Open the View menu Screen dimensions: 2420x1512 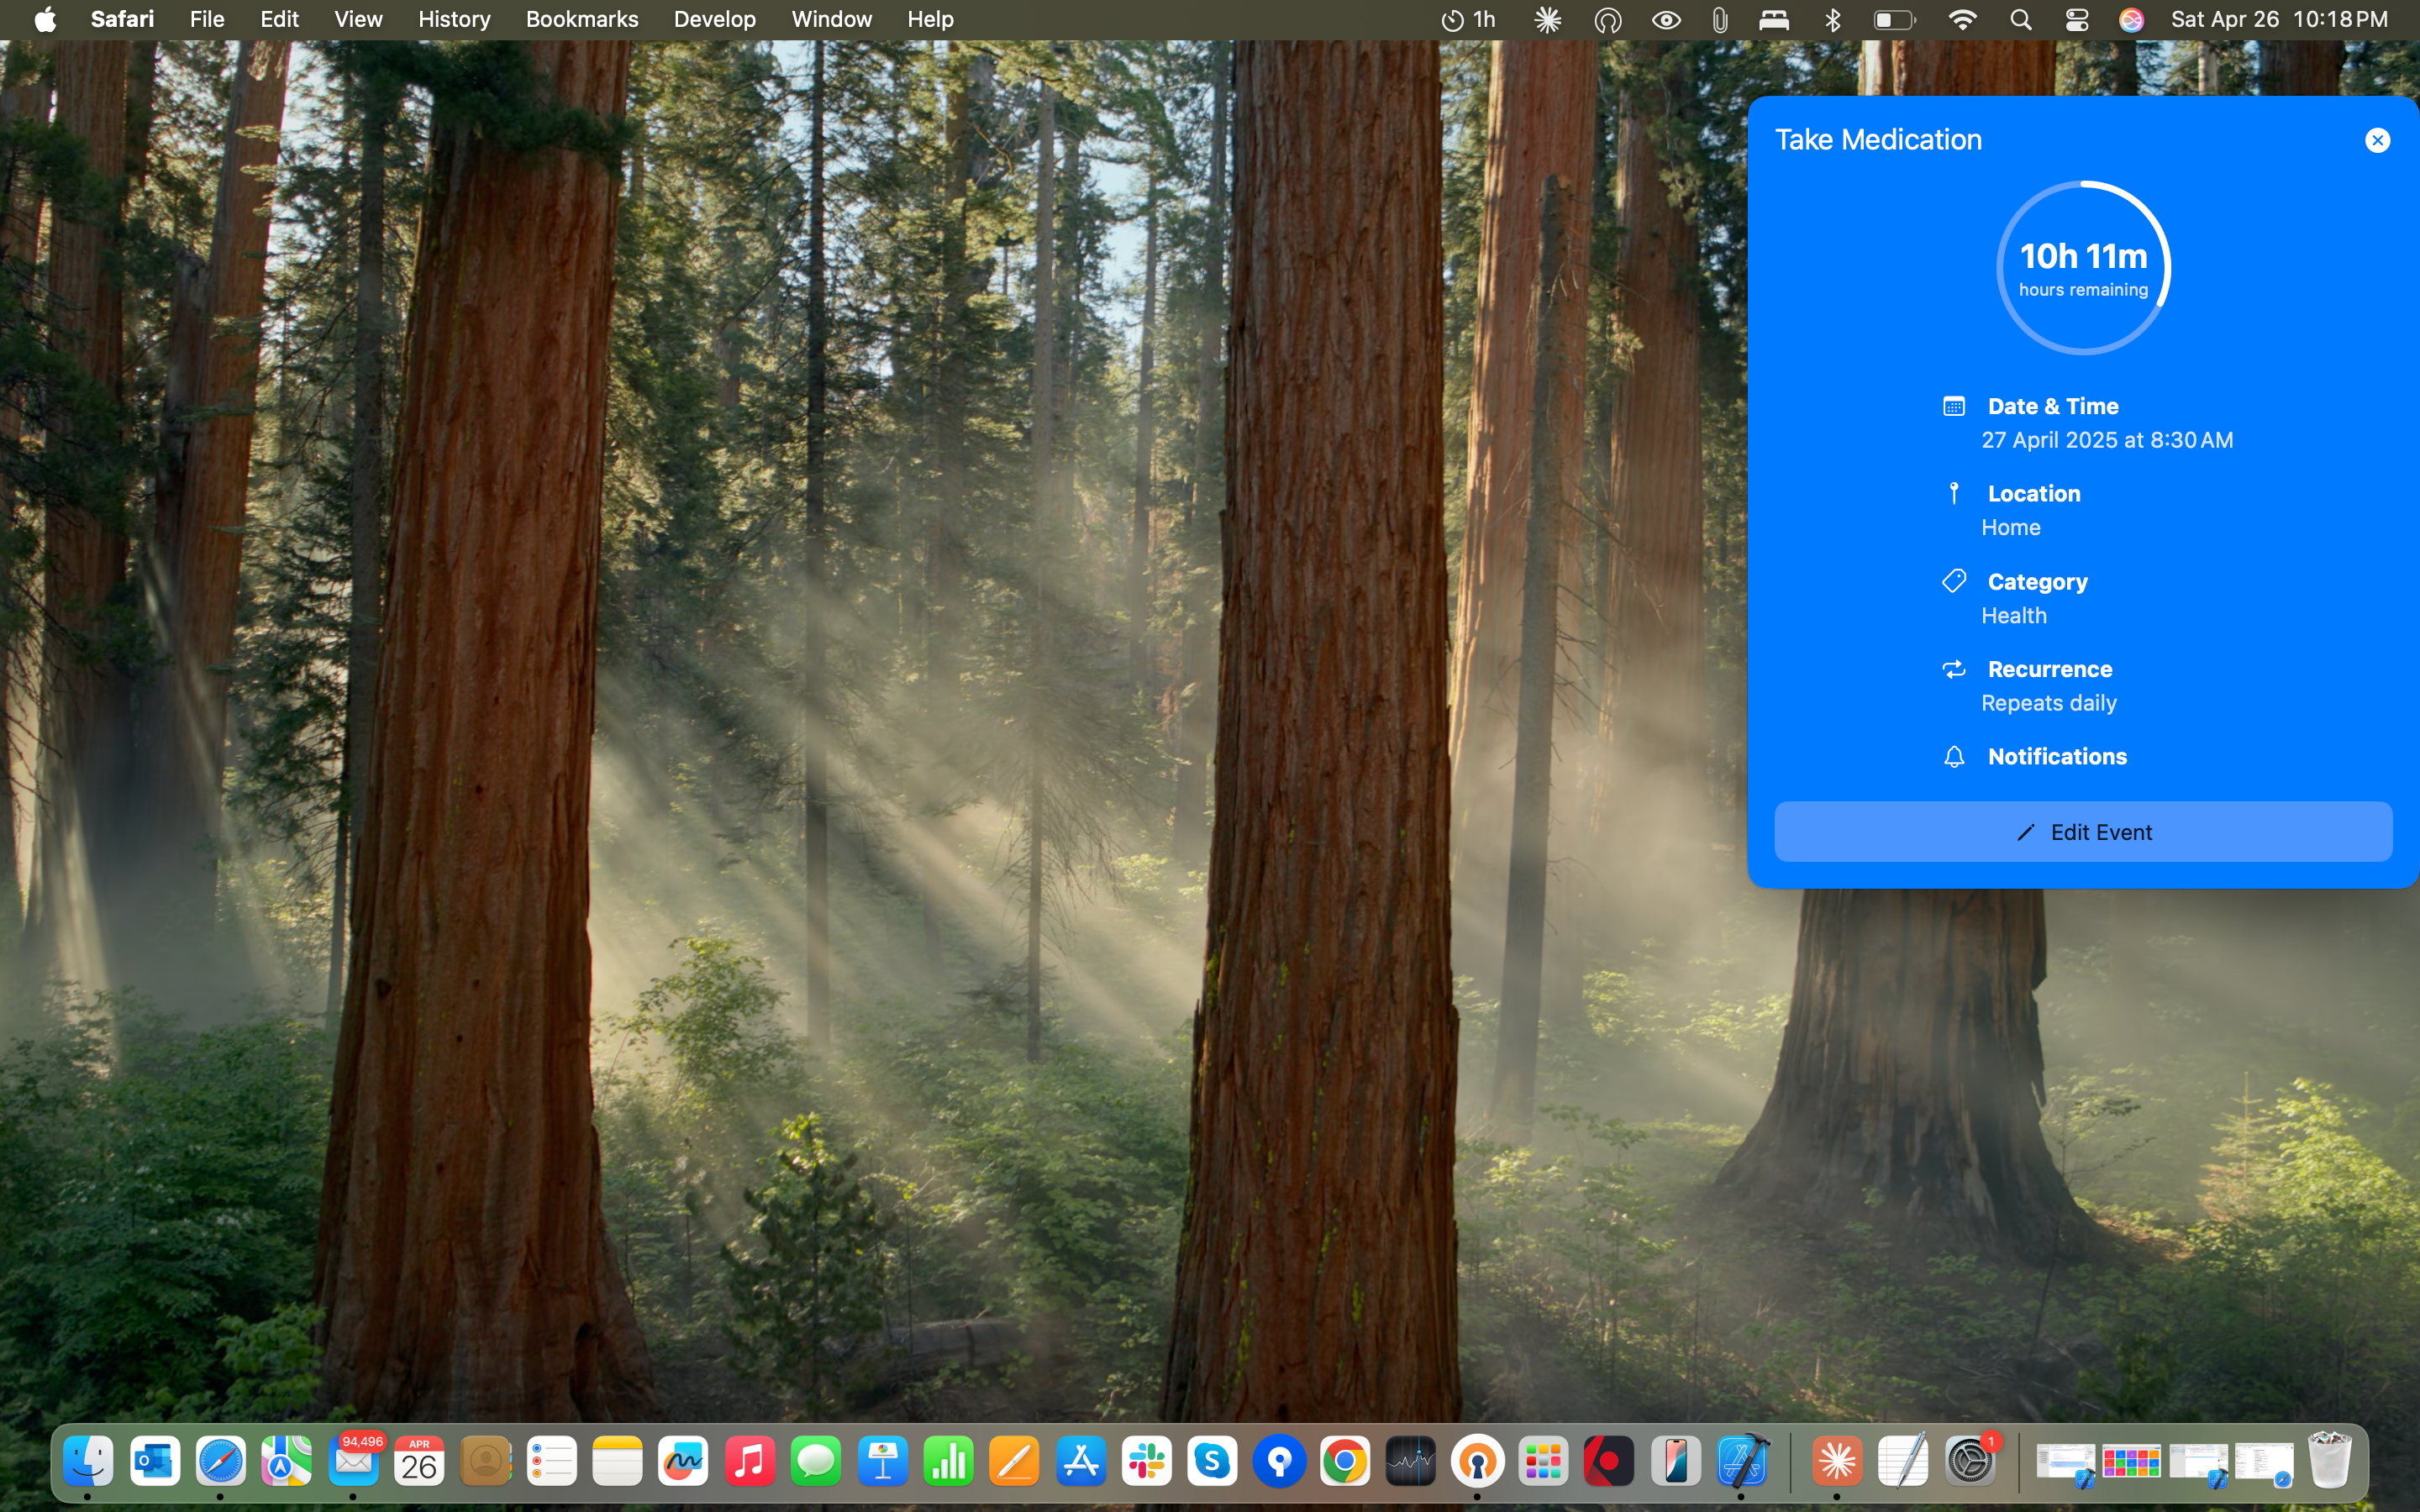[x=358, y=20]
